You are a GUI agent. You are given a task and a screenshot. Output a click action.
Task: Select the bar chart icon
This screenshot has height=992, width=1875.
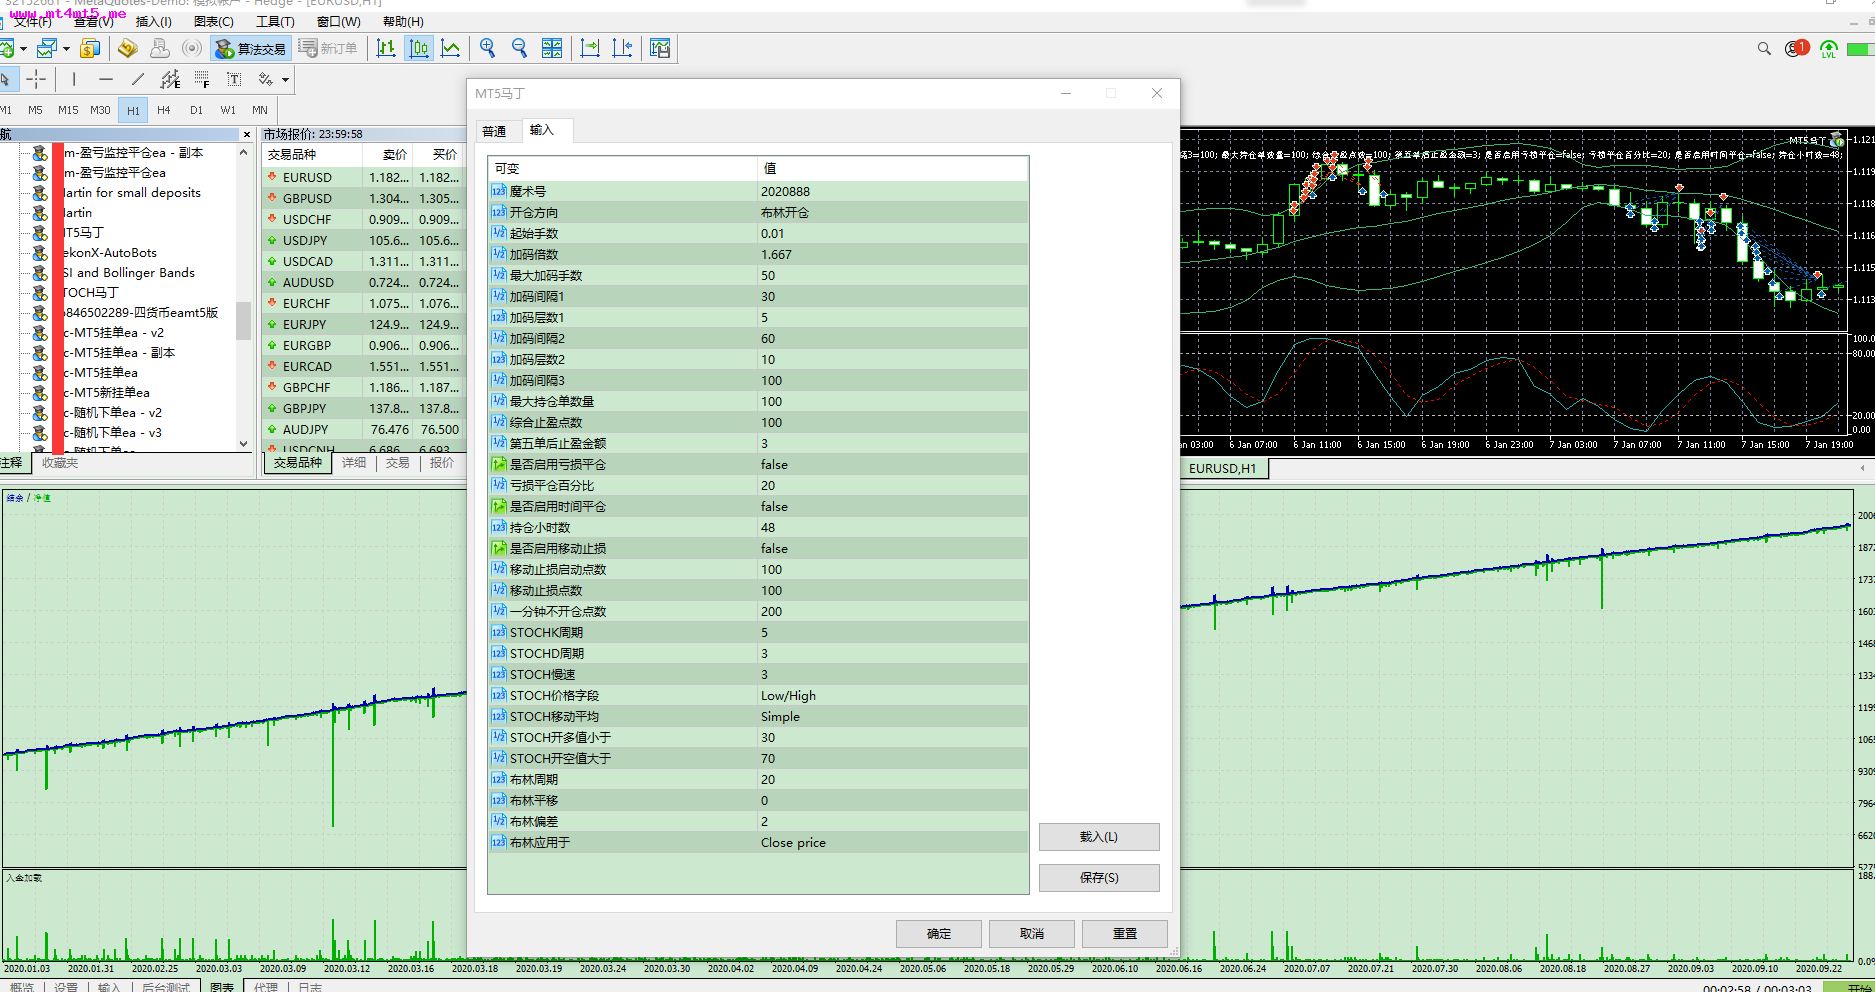click(386, 48)
